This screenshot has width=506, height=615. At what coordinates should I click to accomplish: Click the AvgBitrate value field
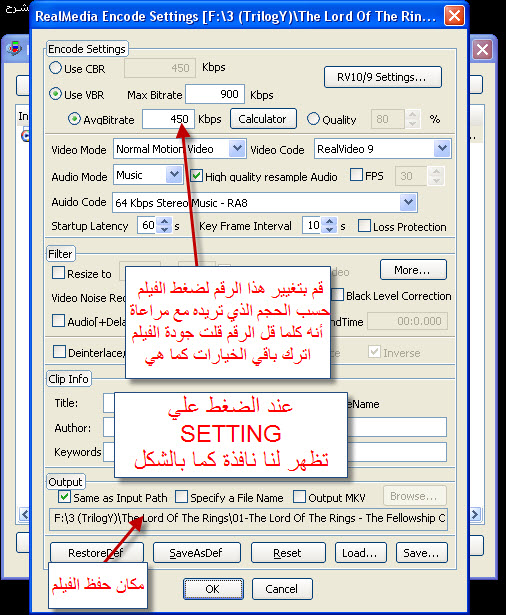(168, 119)
